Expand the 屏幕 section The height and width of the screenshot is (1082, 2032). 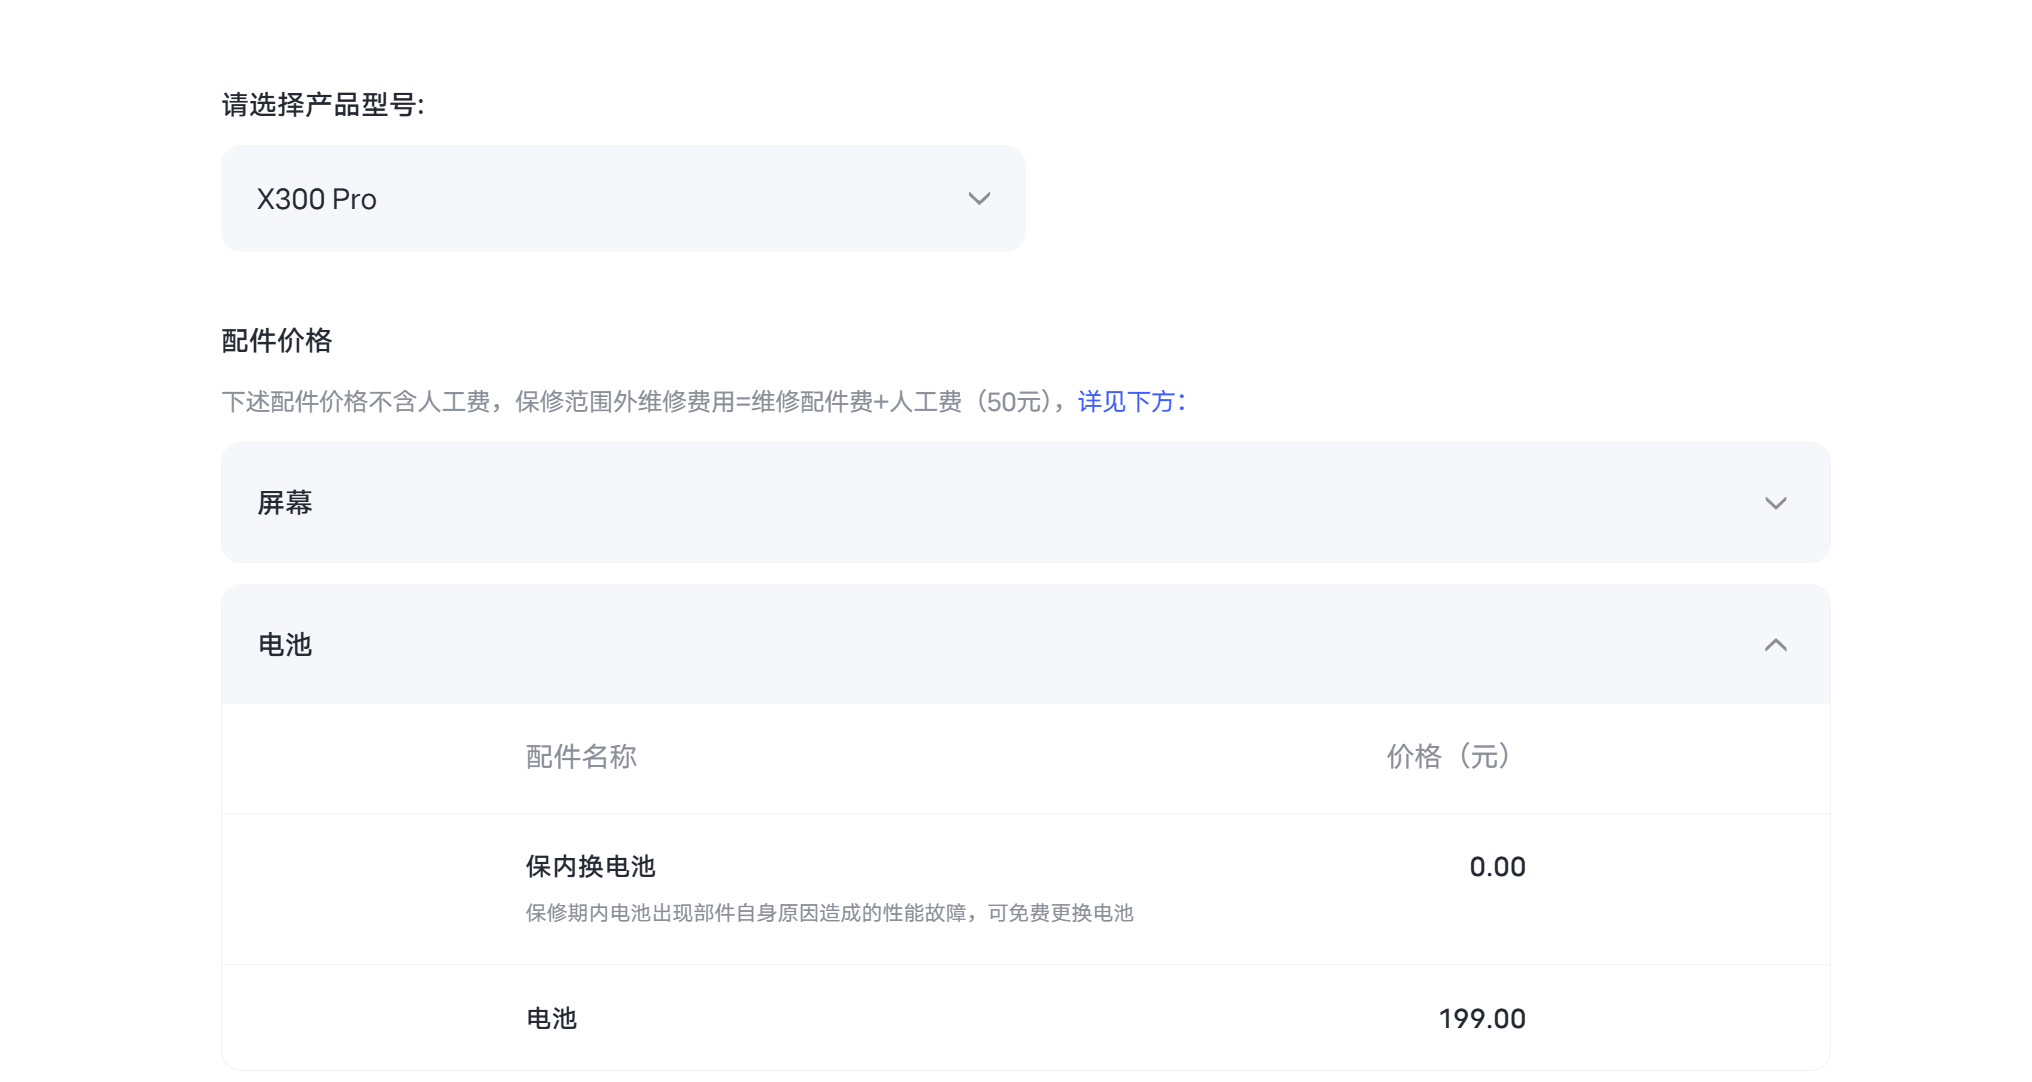click(1024, 502)
